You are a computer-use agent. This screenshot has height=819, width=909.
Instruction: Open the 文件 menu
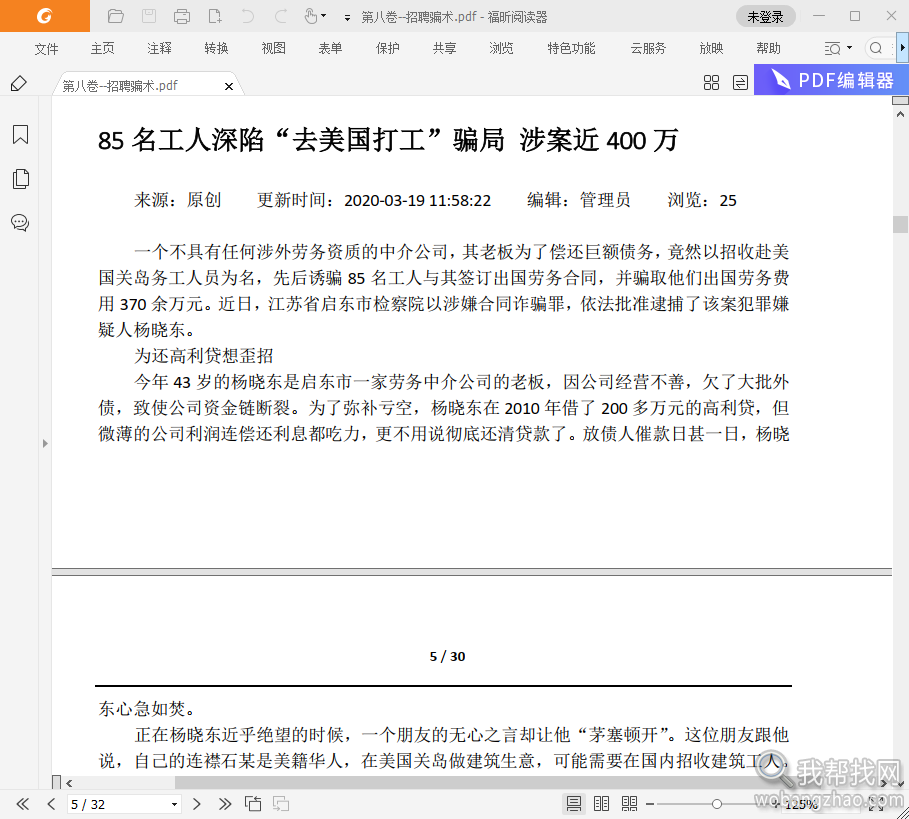pos(46,49)
